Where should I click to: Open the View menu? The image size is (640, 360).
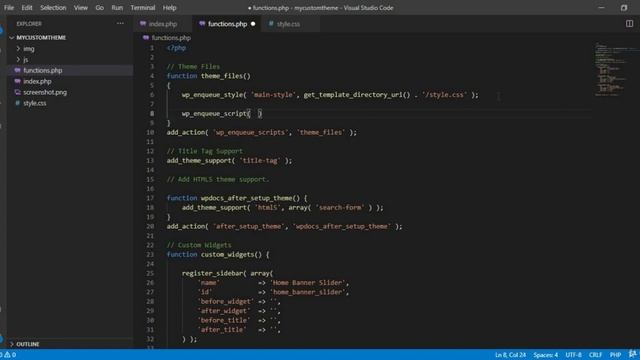point(80,8)
